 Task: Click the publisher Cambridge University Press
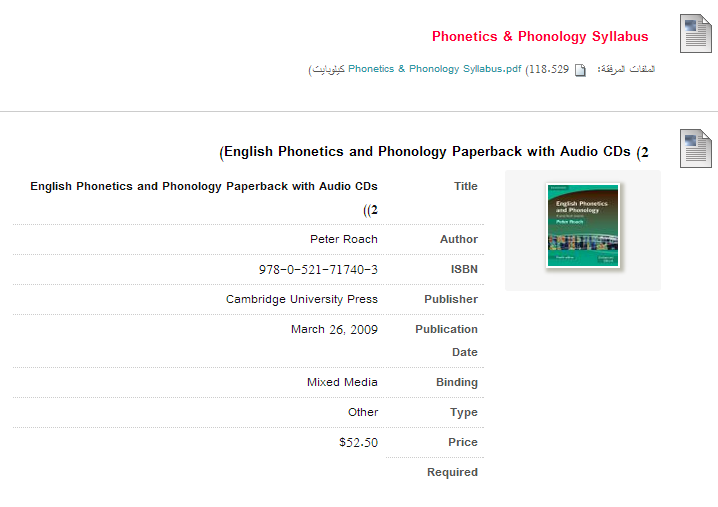pos(302,299)
